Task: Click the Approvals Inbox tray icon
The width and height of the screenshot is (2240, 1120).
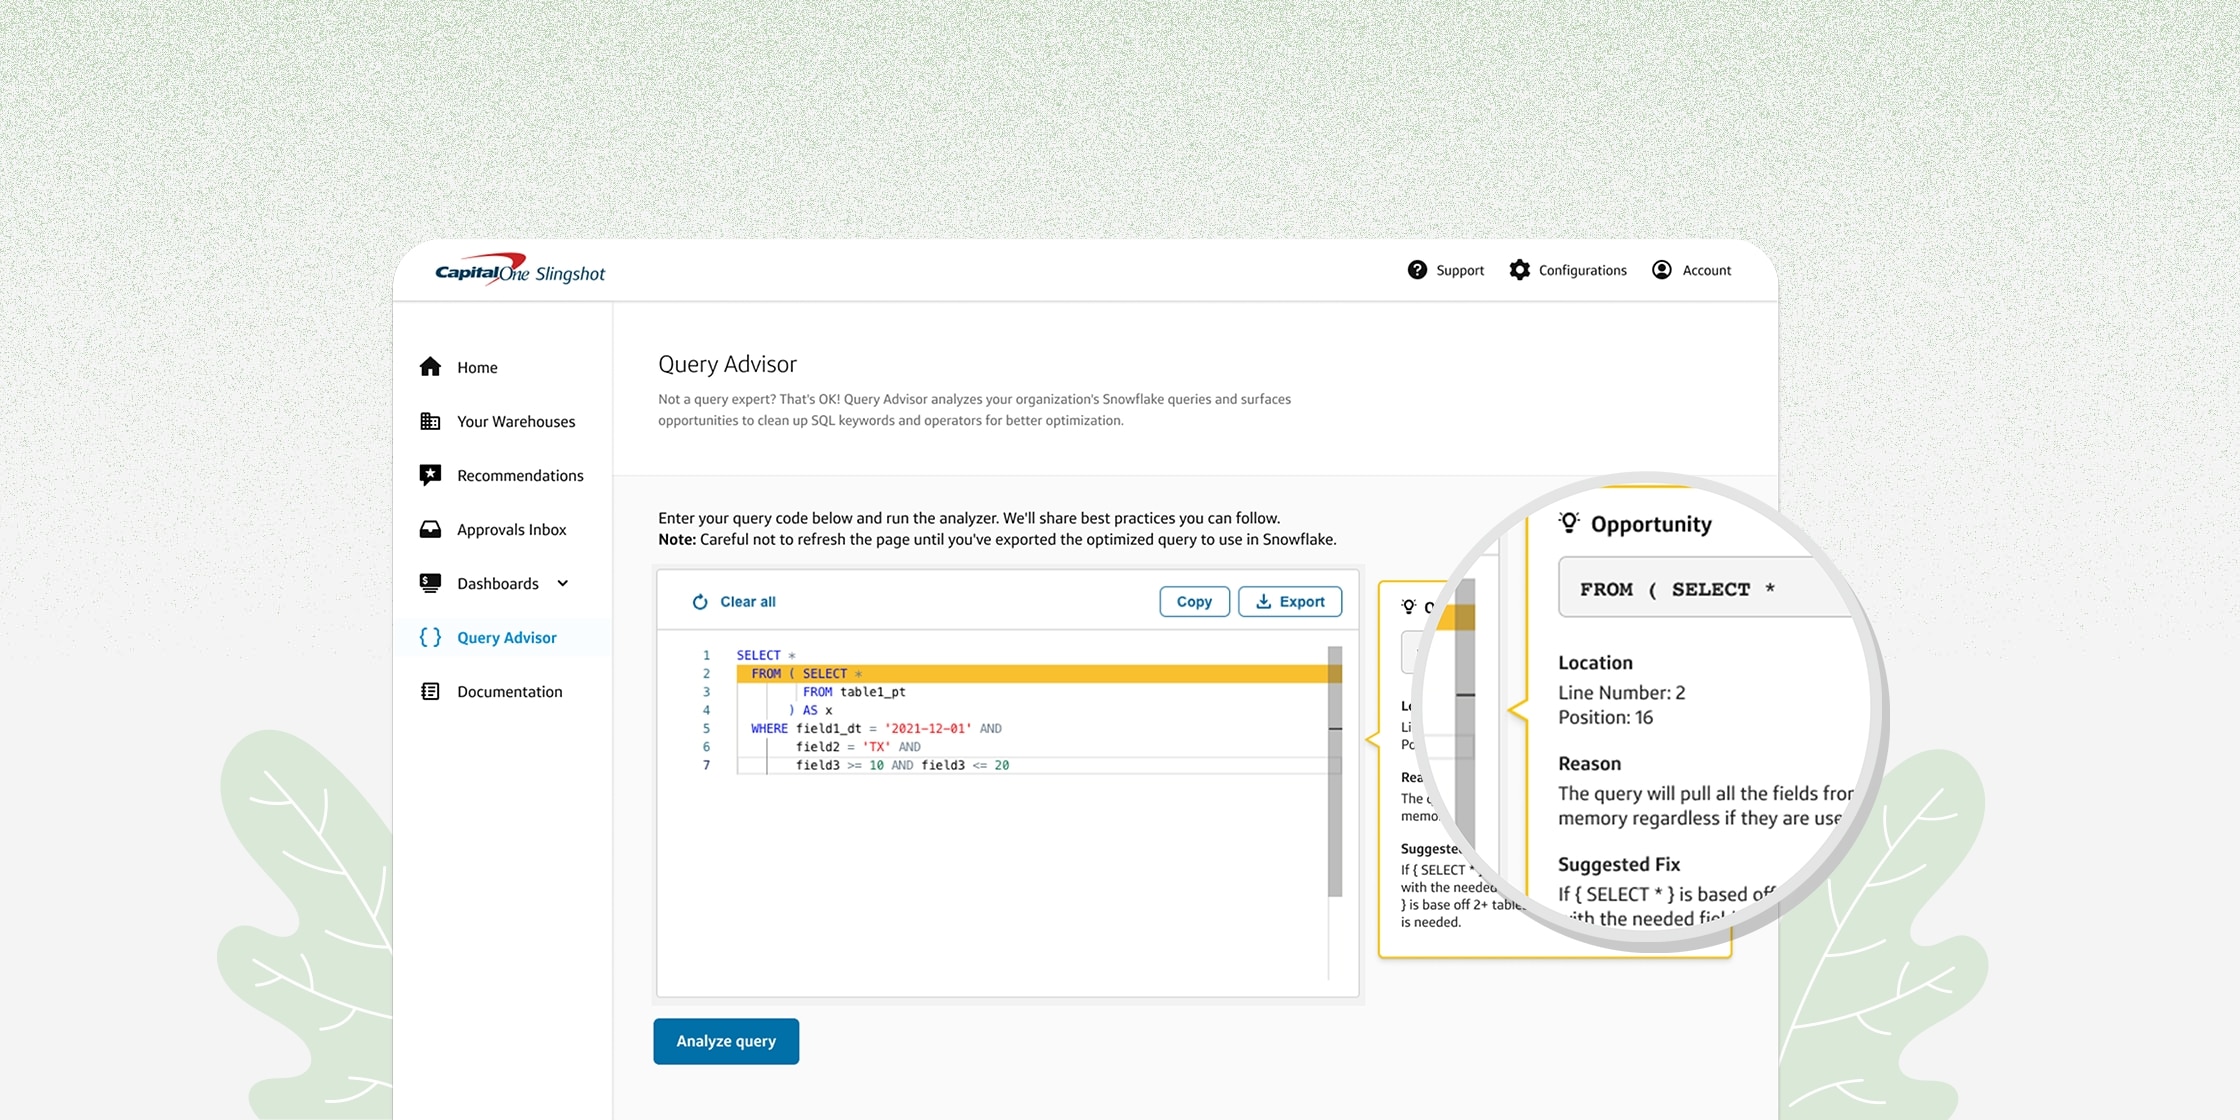Action: click(x=430, y=529)
